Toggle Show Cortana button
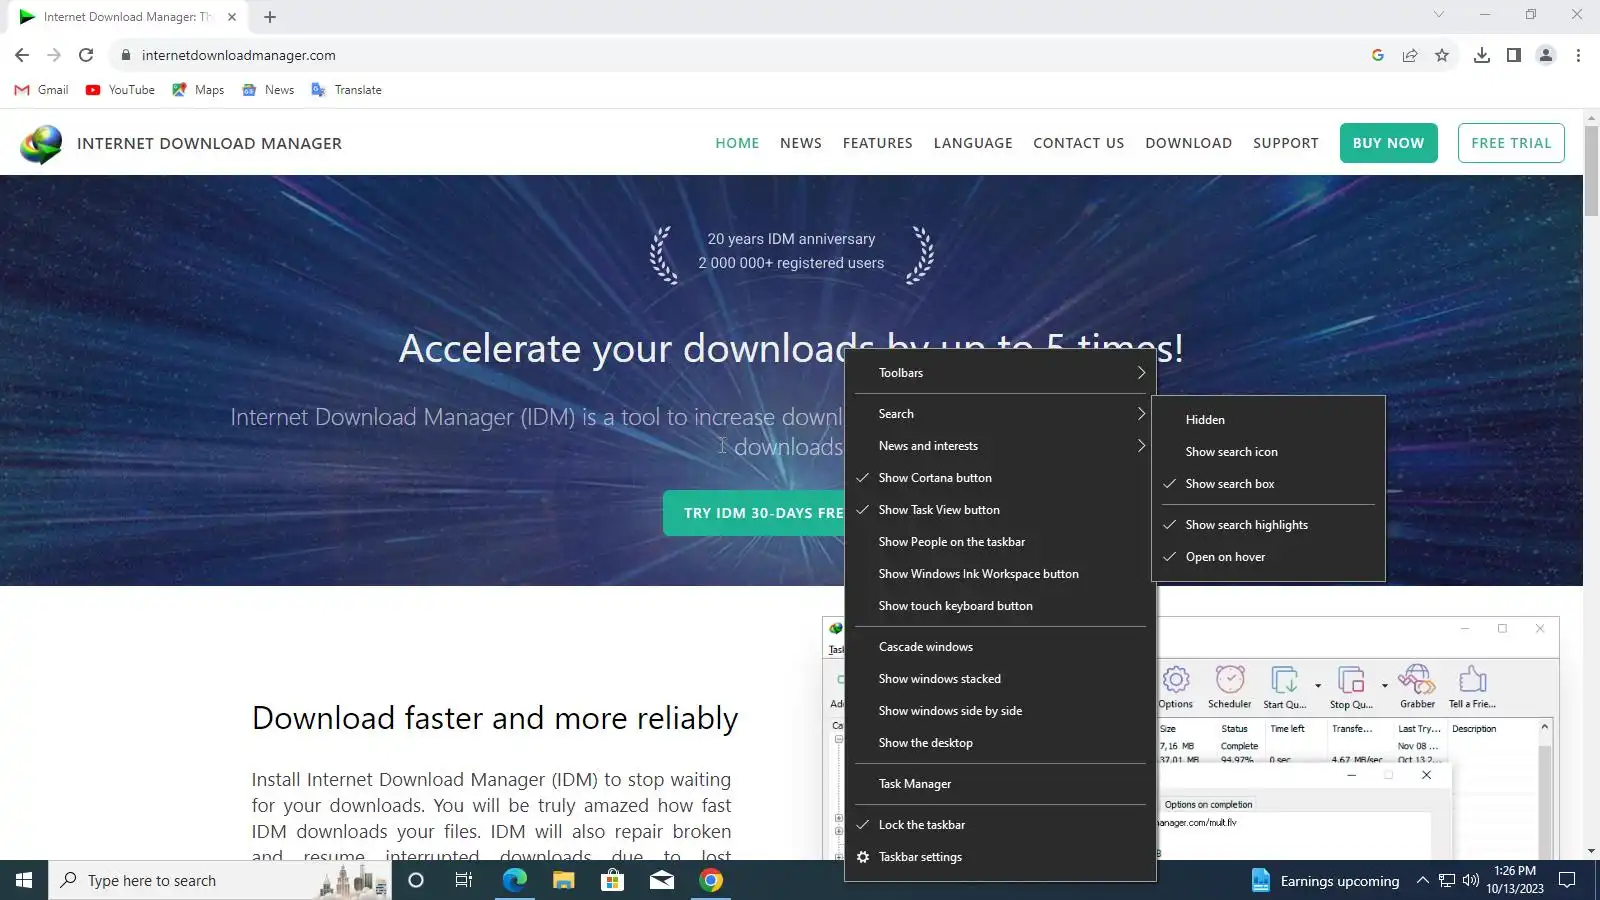 tap(1000, 478)
